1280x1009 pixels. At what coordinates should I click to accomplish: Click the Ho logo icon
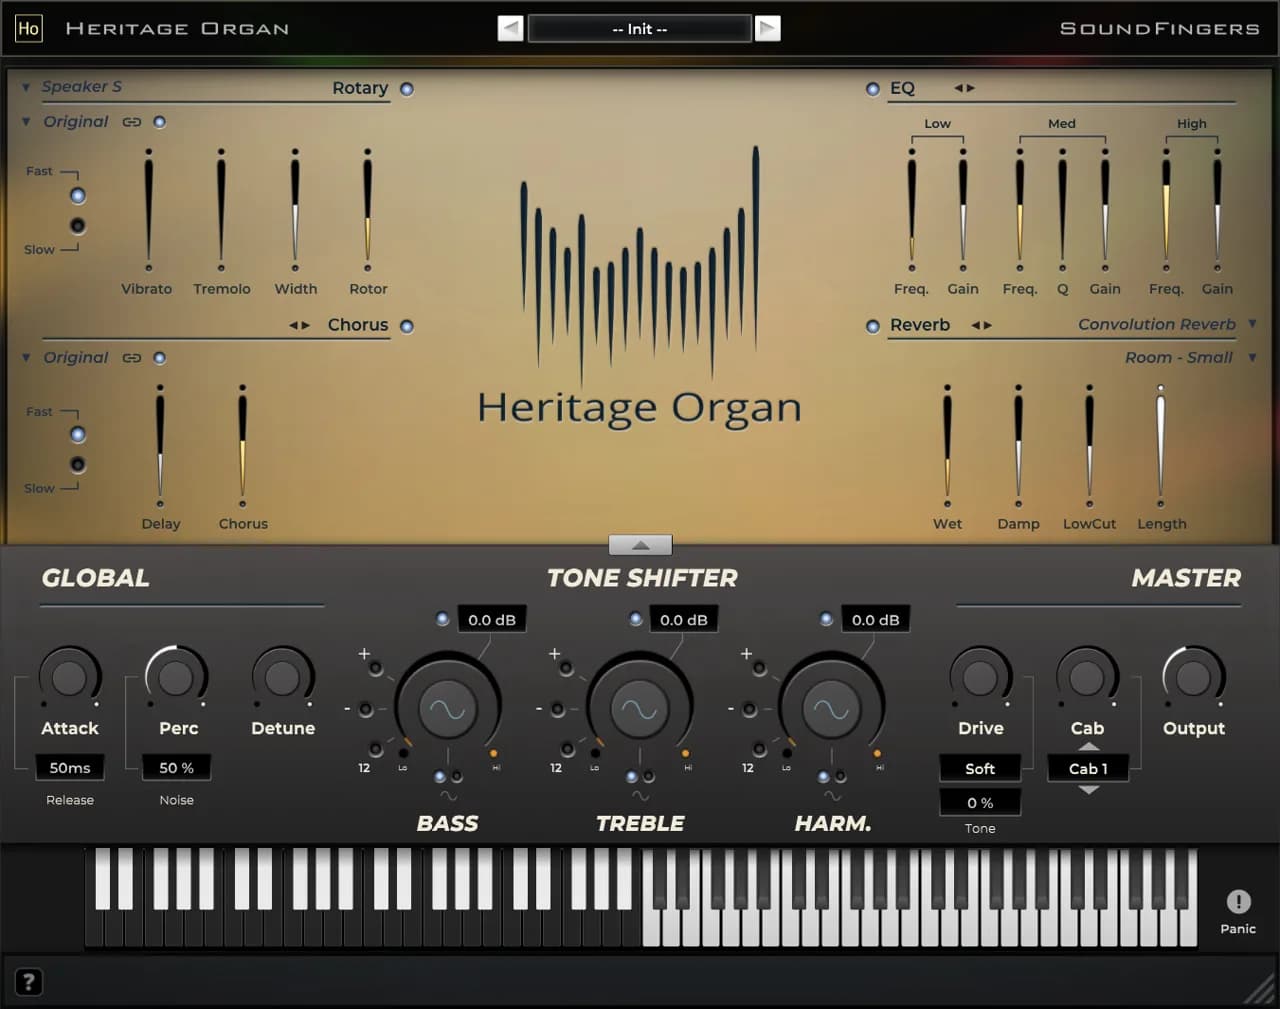tap(28, 28)
